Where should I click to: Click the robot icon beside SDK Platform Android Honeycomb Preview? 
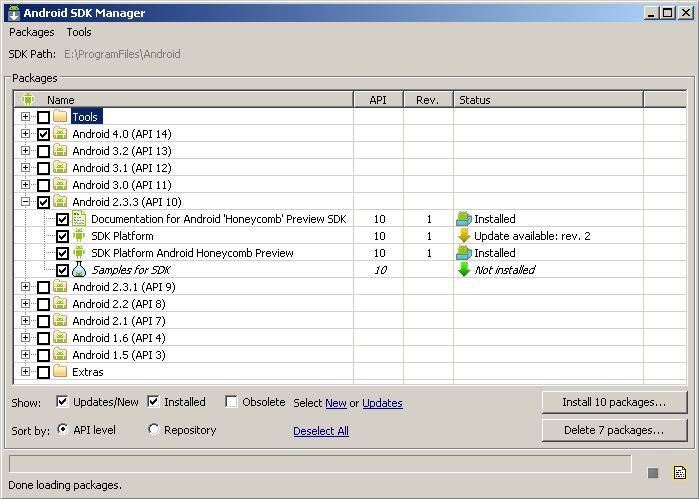tap(79, 252)
